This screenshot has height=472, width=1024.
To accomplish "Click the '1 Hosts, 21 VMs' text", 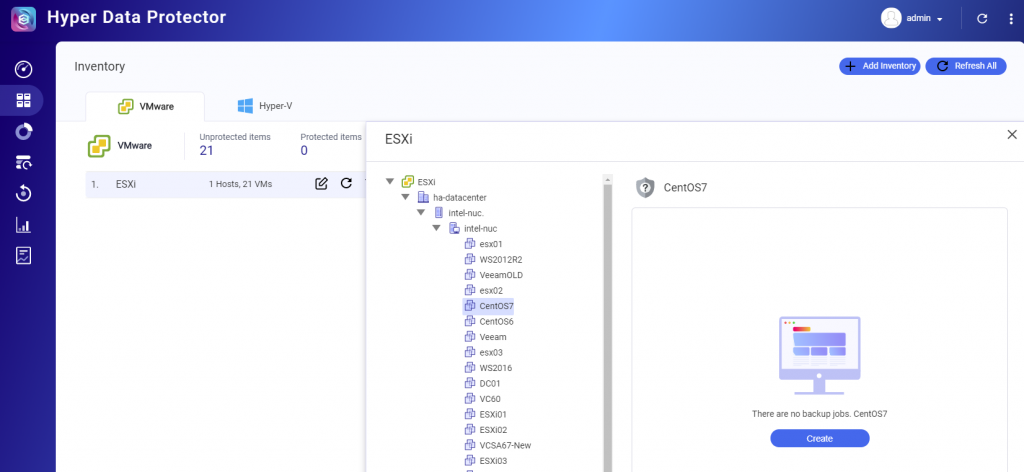I will pyautogui.click(x=240, y=184).
